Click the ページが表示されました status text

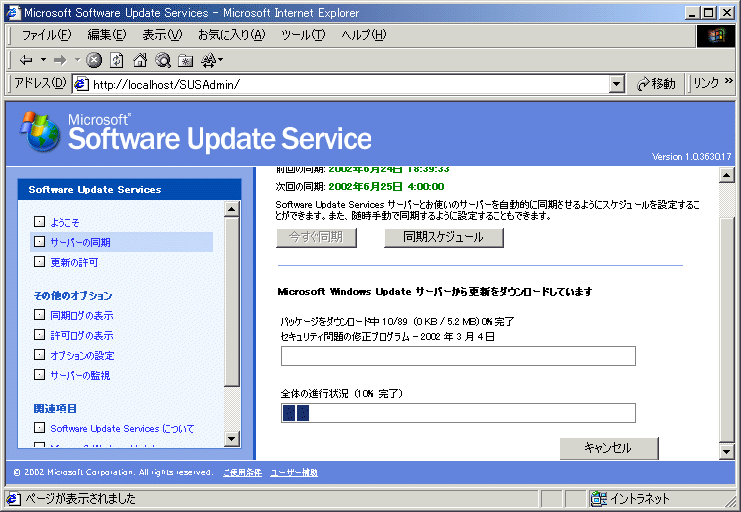[80, 498]
